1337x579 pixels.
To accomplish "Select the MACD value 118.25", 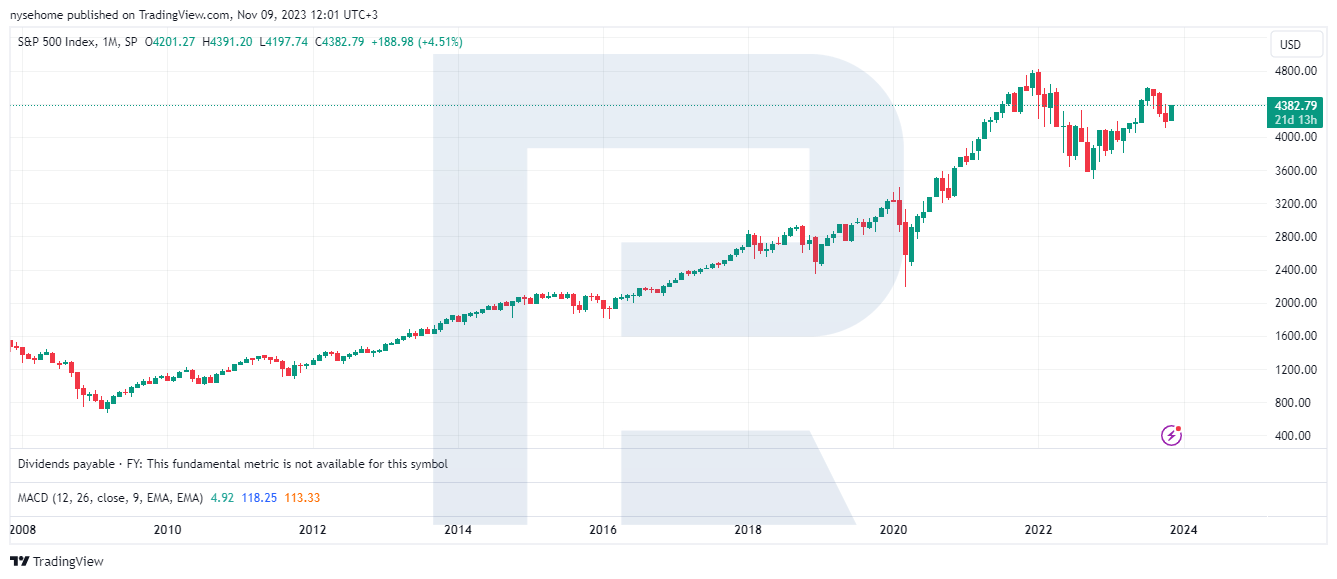I will [x=259, y=497].
